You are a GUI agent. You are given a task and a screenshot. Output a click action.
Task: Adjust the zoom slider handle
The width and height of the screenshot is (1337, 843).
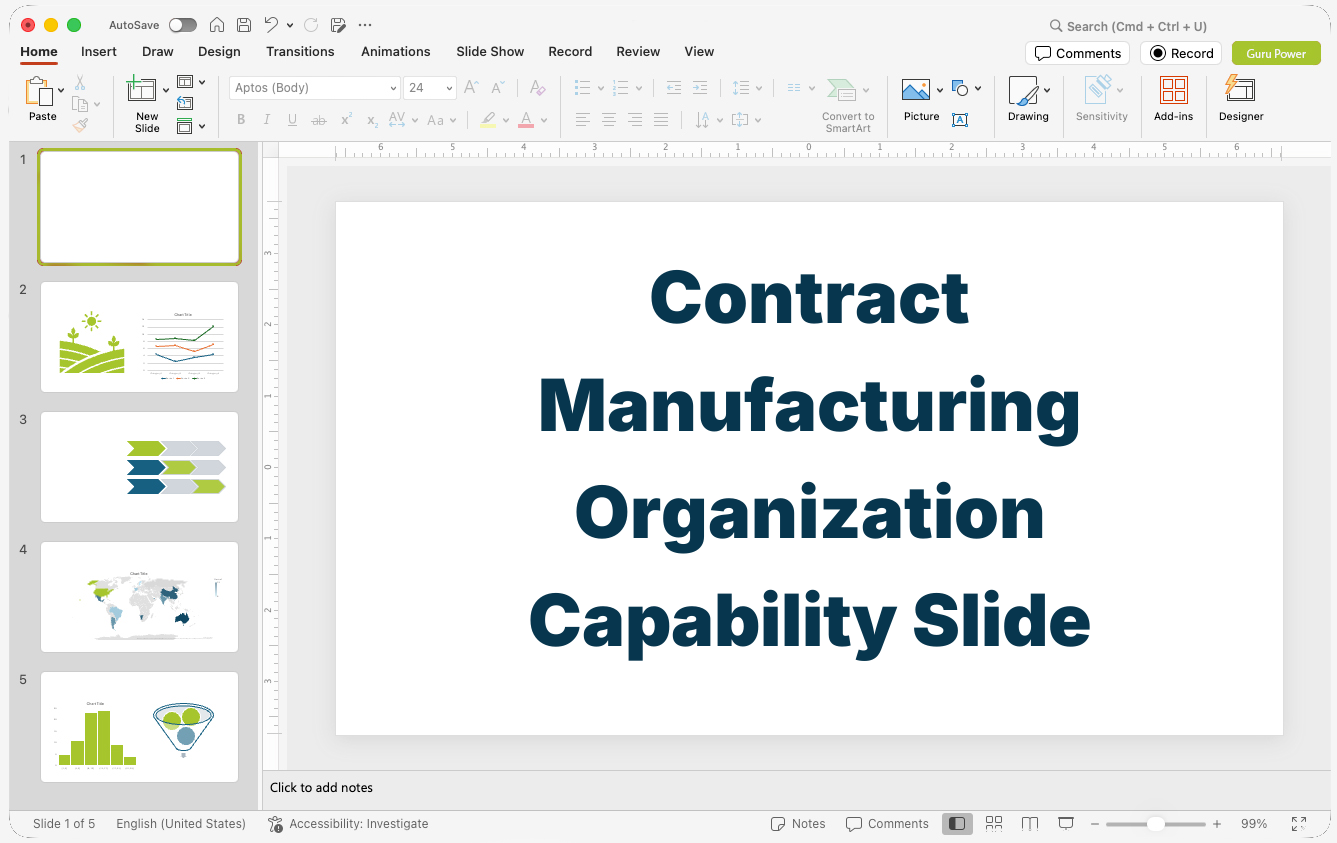[x=1155, y=824]
